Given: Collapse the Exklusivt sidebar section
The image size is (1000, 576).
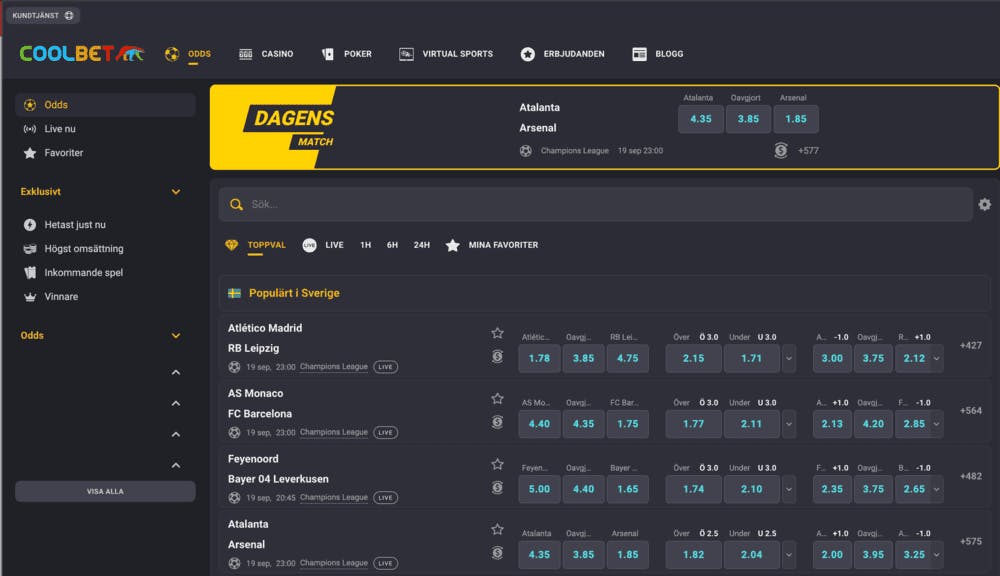Looking at the screenshot, I should 176,191.
